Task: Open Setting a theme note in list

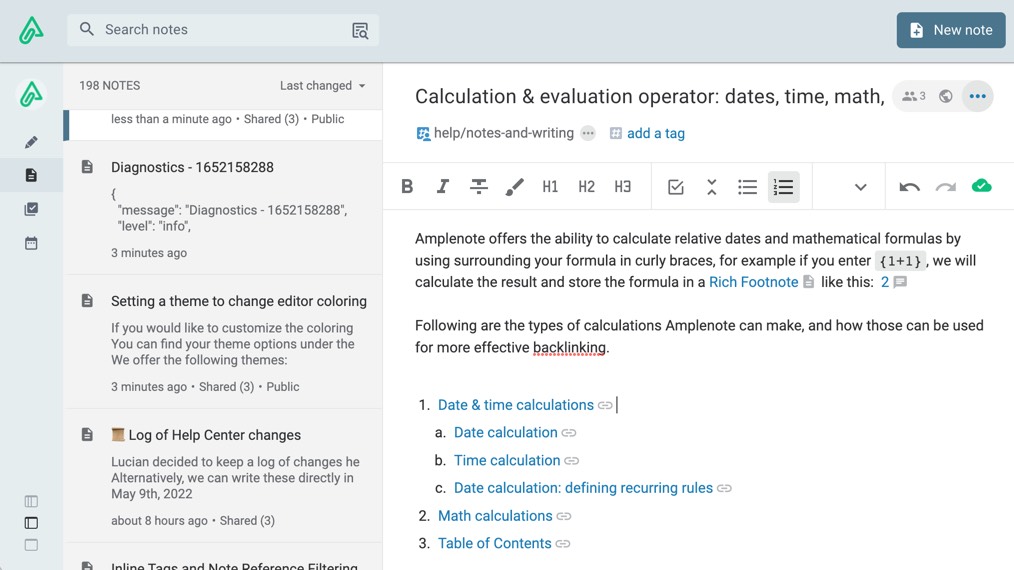Action: [x=238, y=301]
